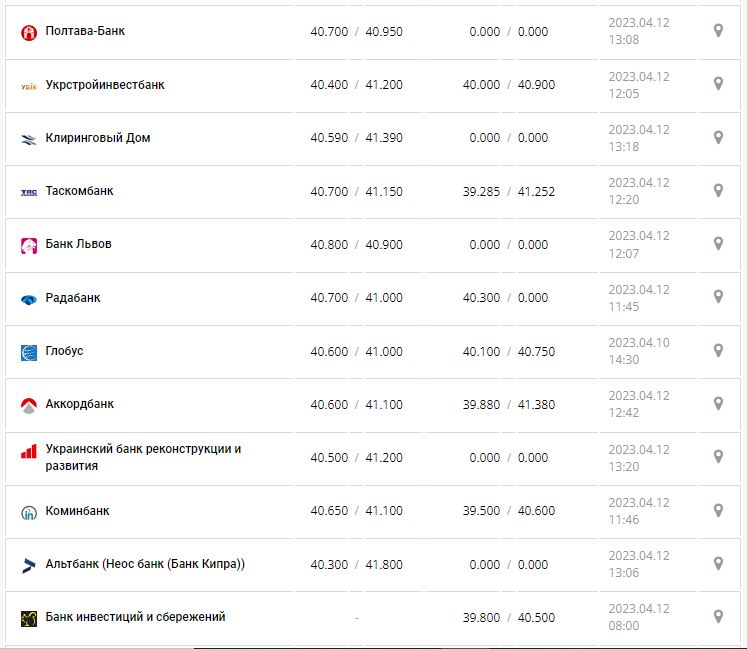747x649 pixels.
Task: Click Глобус rates 40.600 / 41.000
Action: [x=356, y=351]
